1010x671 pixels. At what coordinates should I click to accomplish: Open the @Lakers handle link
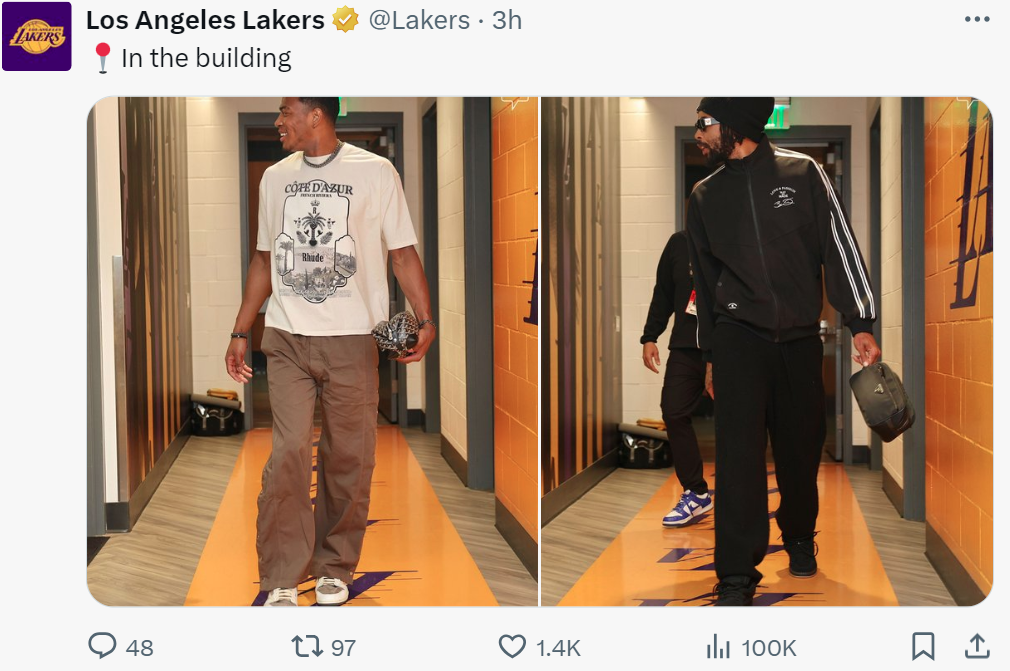[x=419, y=20]
